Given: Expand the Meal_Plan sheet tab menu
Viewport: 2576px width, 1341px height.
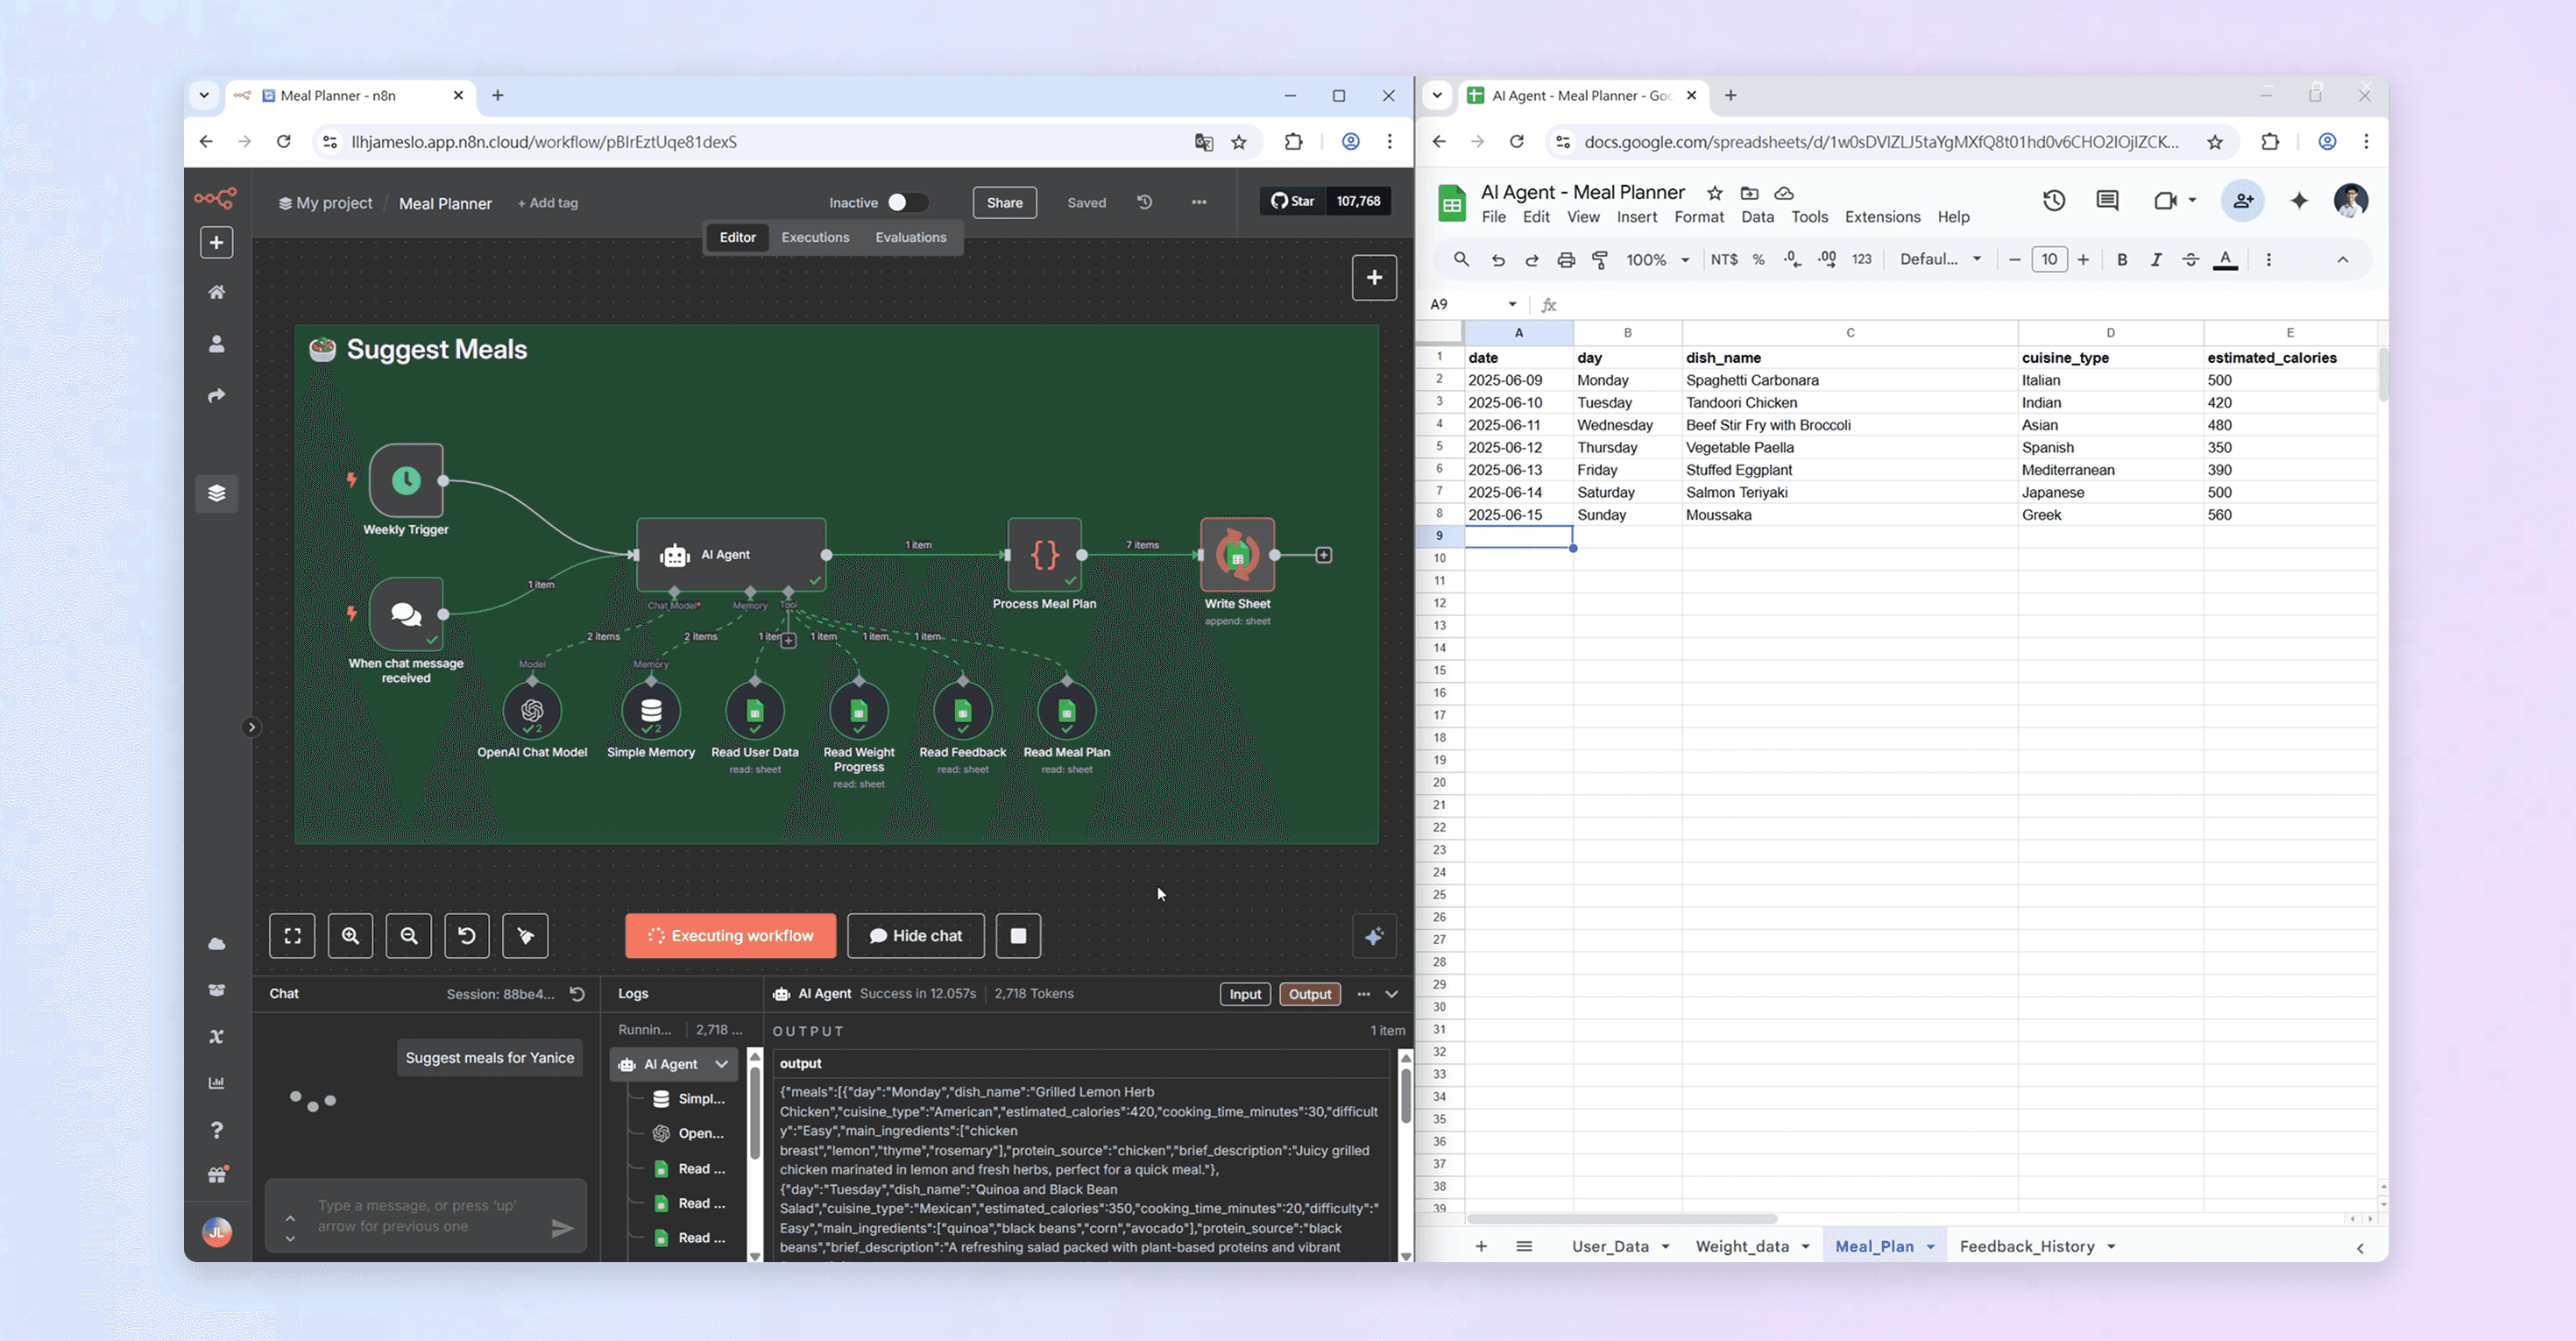Looking at the screenshot, I should pos(1931,1247).
